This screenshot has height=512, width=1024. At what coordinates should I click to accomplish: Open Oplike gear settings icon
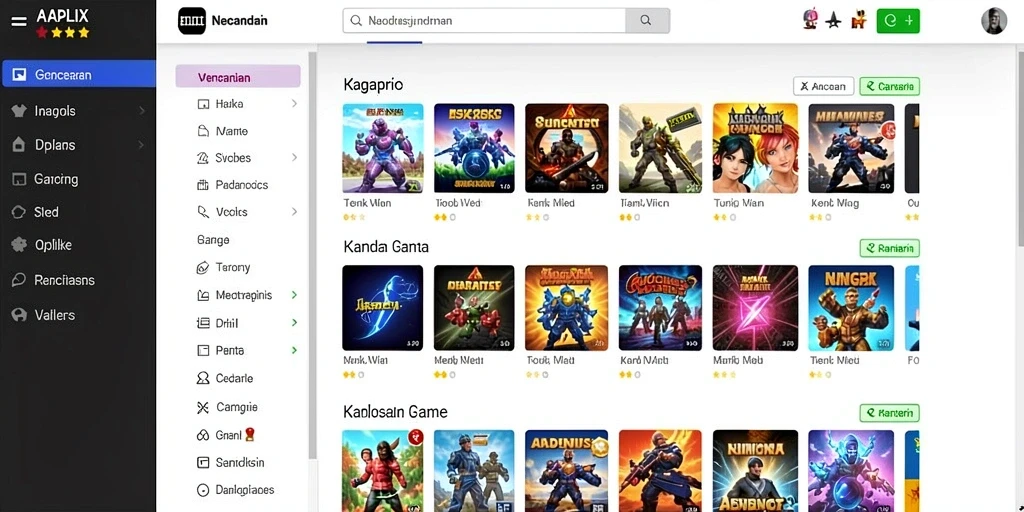tap(19, 246)
